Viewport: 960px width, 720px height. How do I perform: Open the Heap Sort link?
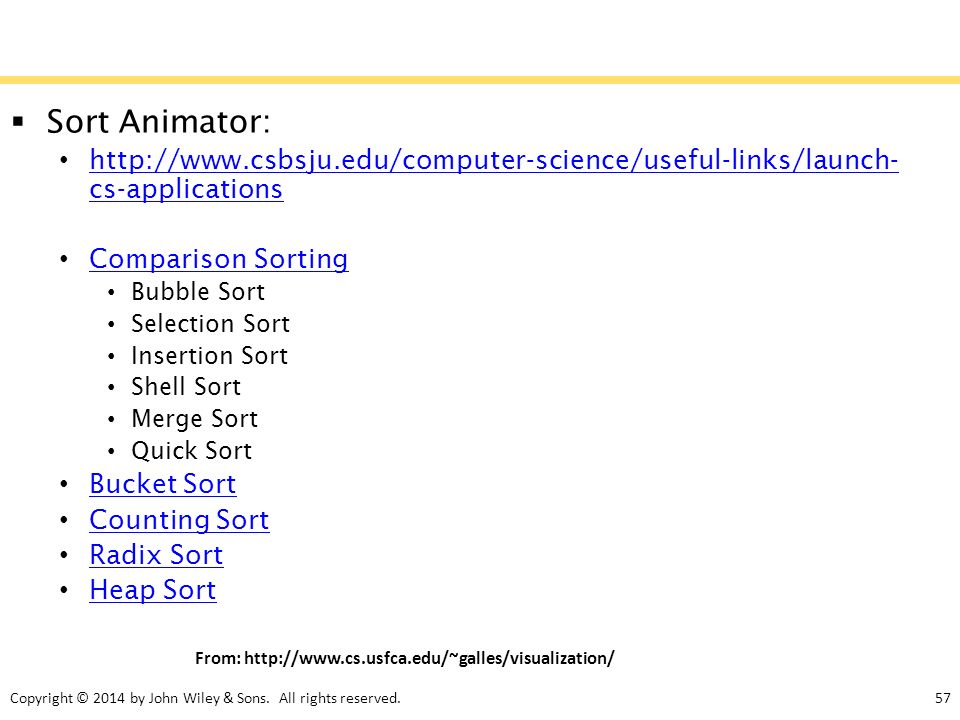point(153,590)
